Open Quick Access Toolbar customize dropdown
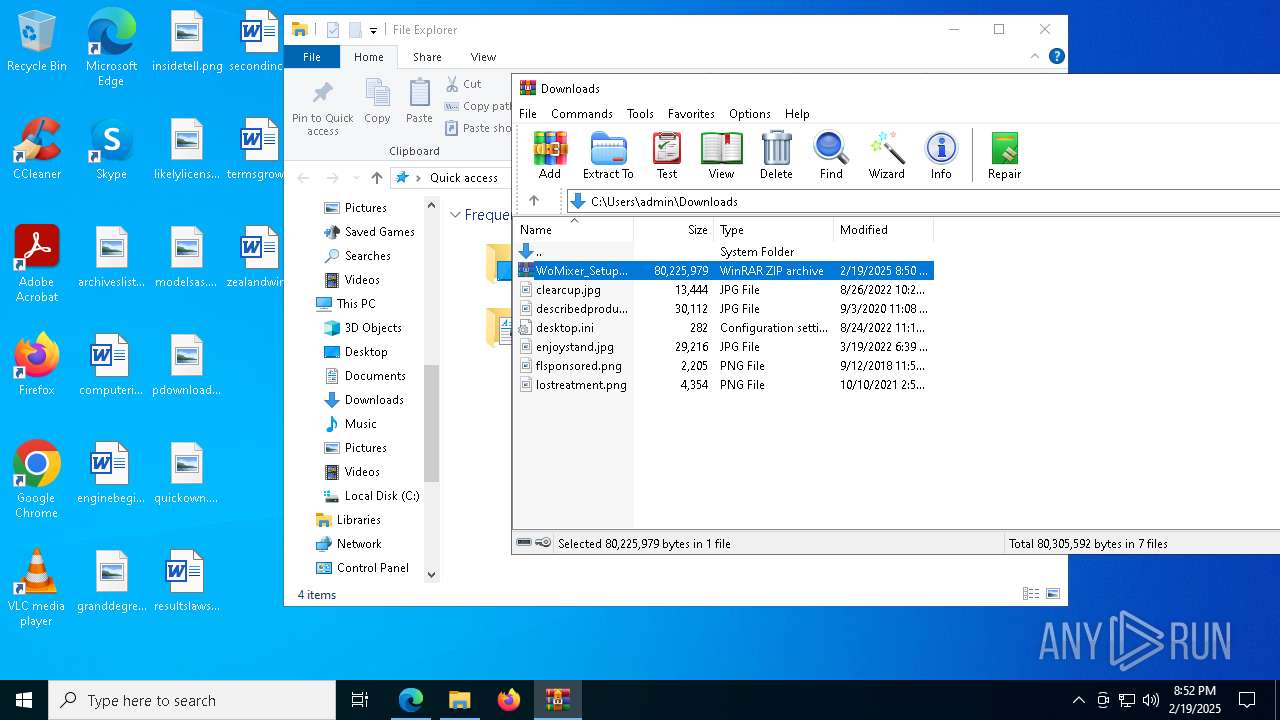 coord(373,31)
